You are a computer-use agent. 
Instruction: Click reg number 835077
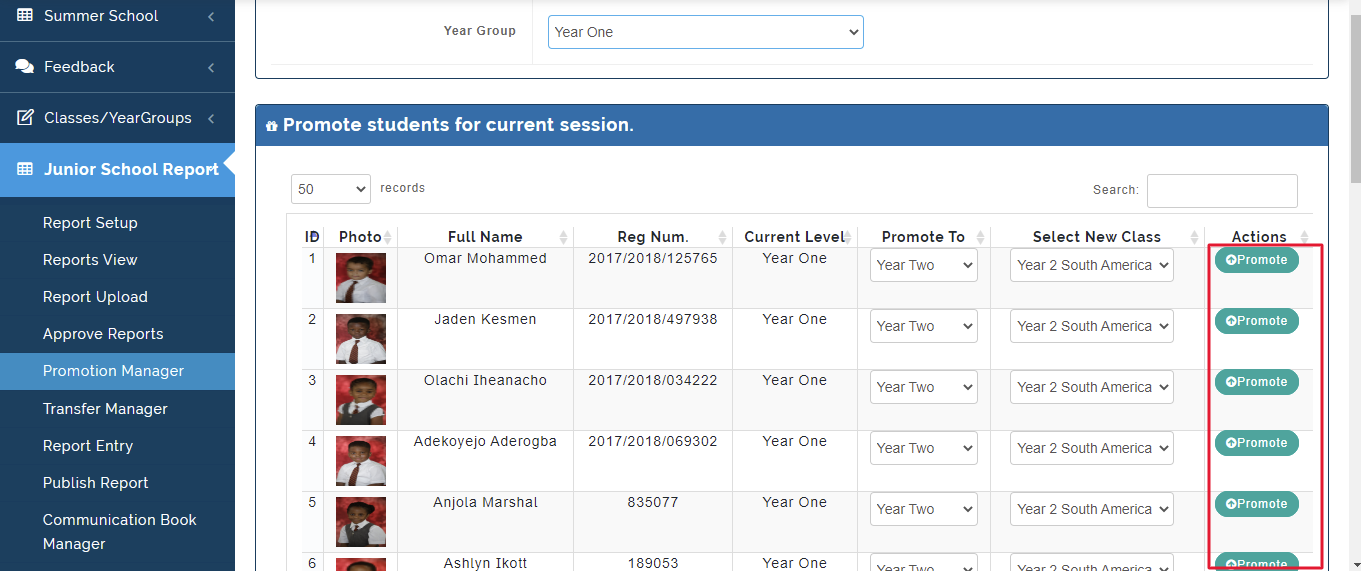pyautogui.click(x=653, y=502)
